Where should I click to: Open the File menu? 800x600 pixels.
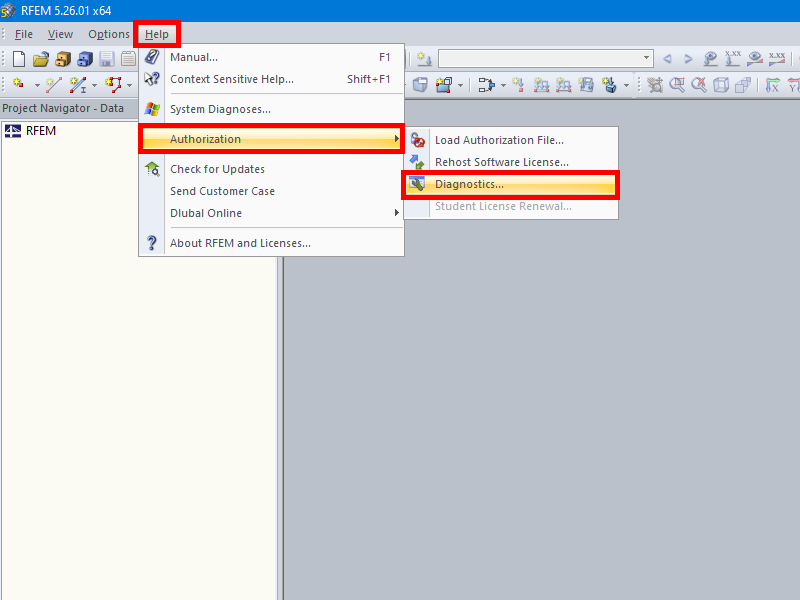pyautogui.click(x=23, y=34)
